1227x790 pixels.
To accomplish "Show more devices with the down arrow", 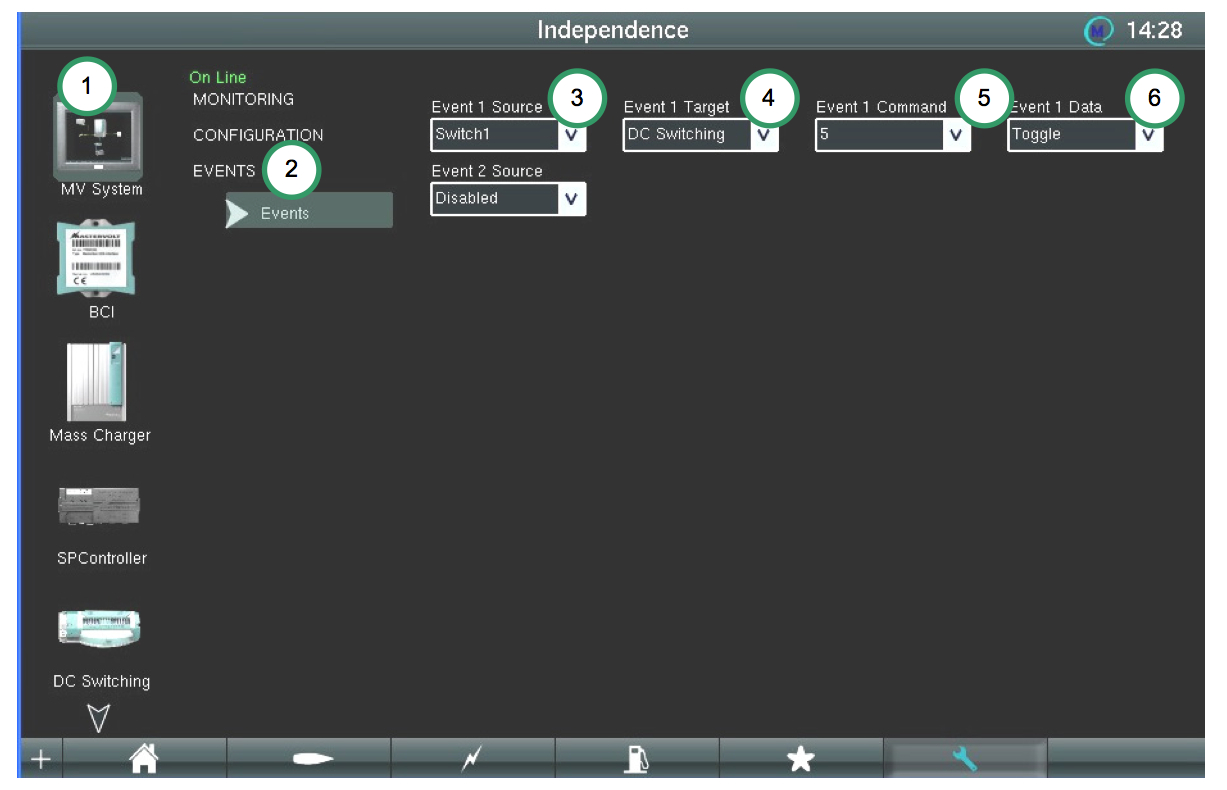I will coord(99,718).
